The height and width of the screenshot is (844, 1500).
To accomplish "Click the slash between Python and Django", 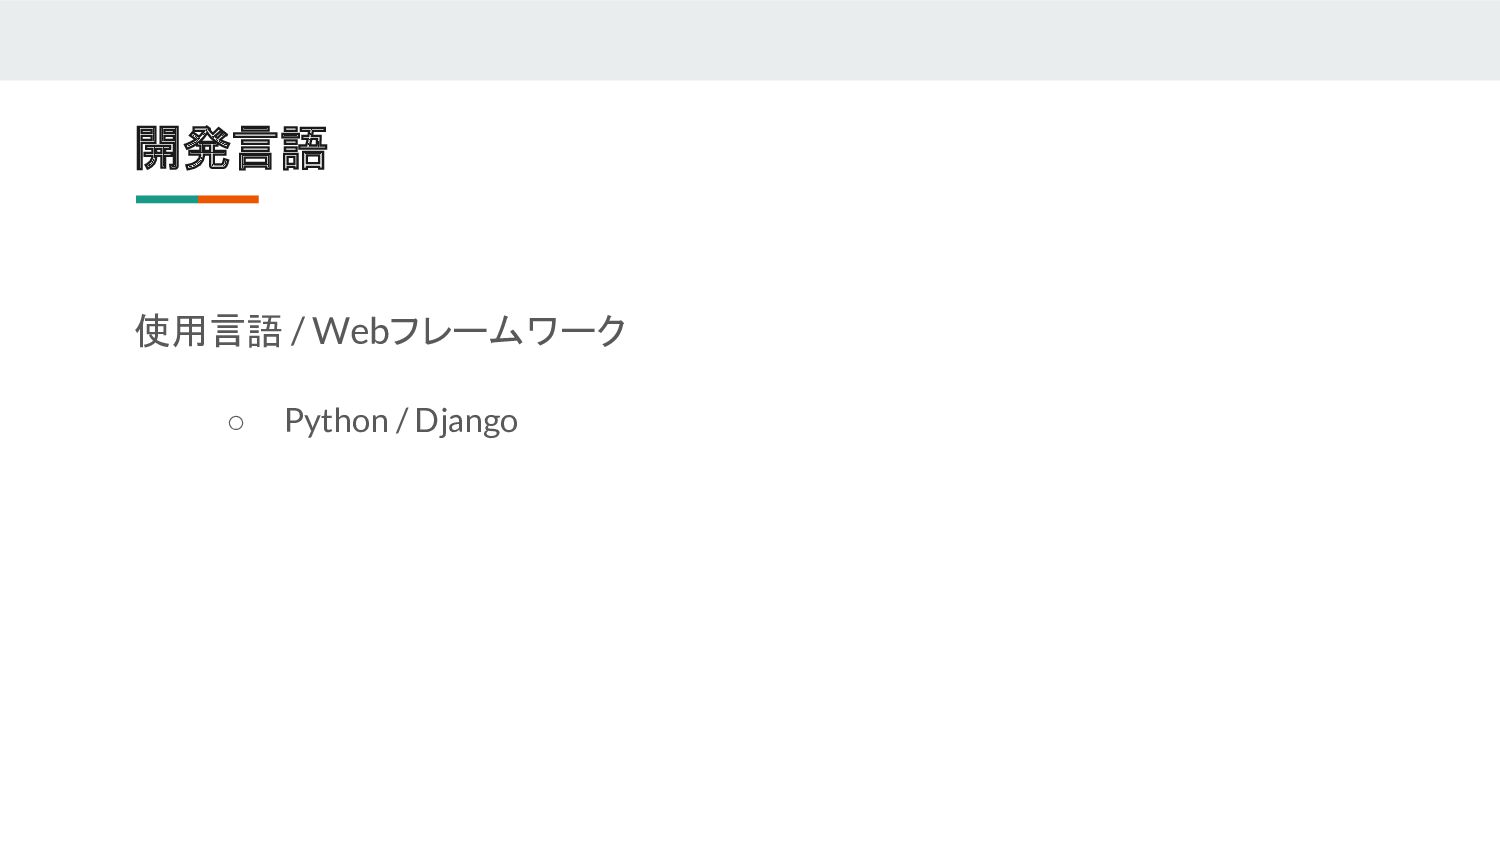I will click(401, 421).
